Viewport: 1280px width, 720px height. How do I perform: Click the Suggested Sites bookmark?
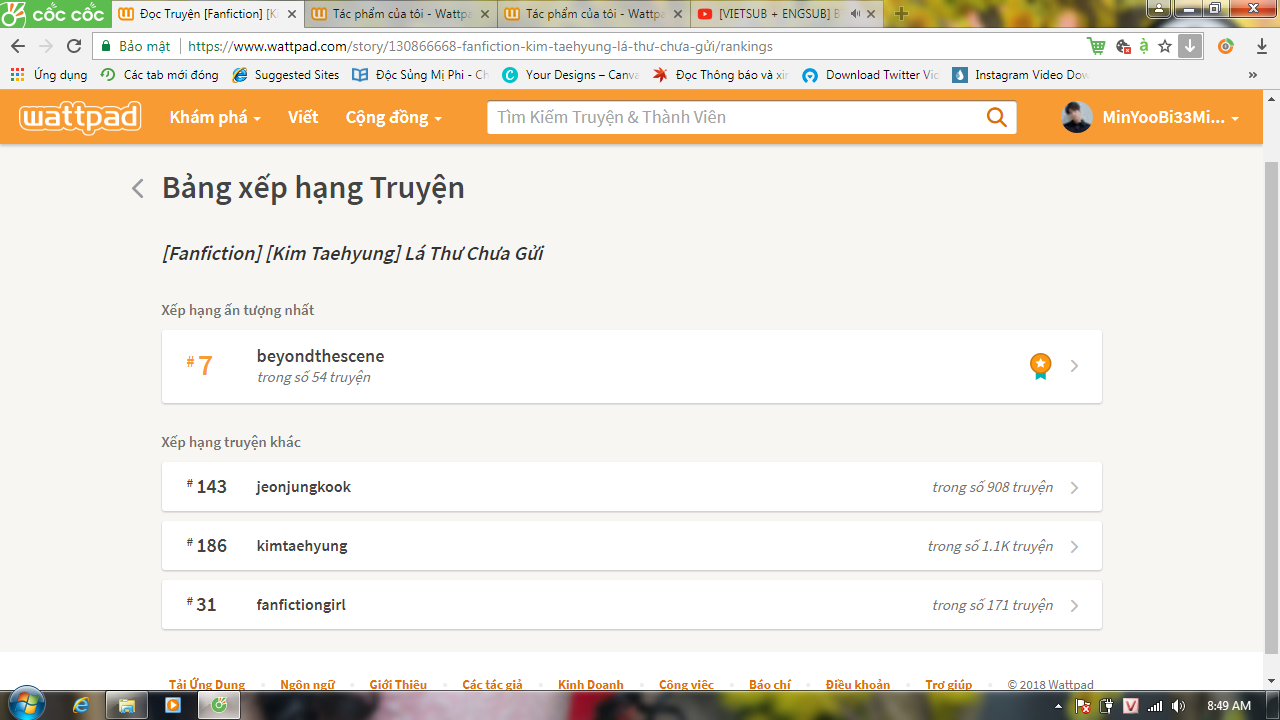pyautogui.click(x=286, y=75)
